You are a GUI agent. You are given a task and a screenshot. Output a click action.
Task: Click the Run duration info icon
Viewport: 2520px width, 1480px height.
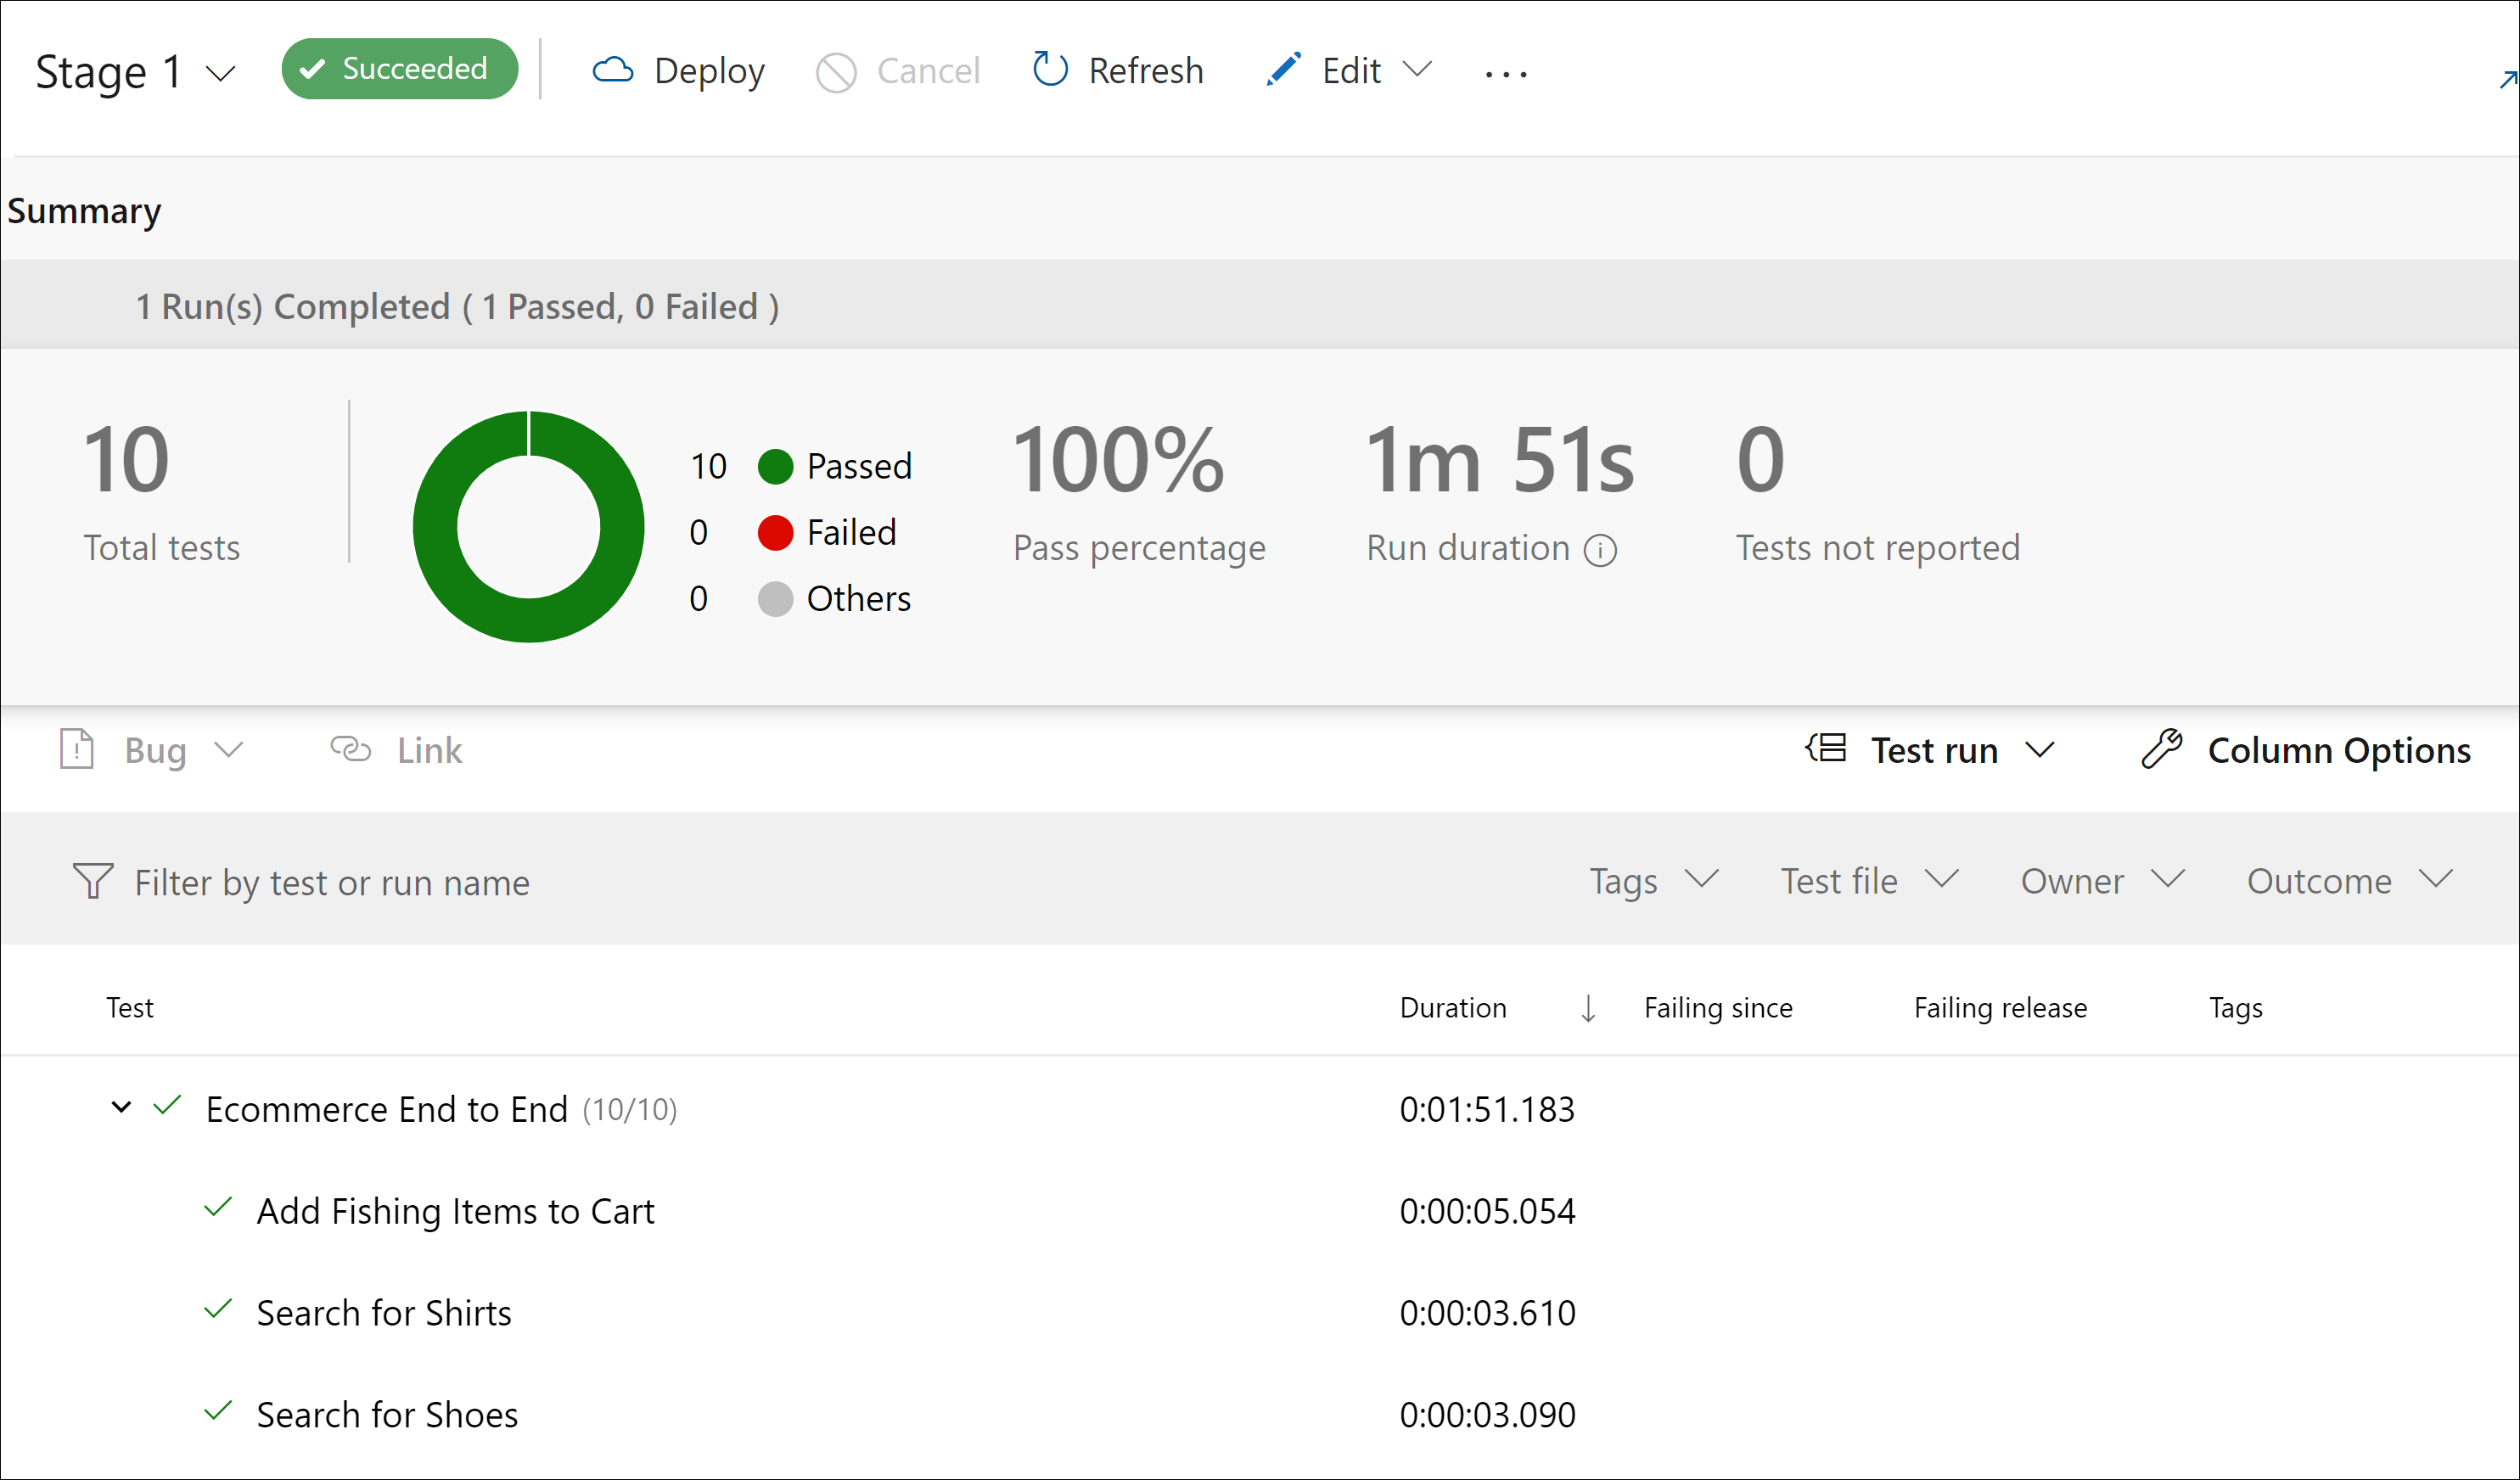(1600, 550)
